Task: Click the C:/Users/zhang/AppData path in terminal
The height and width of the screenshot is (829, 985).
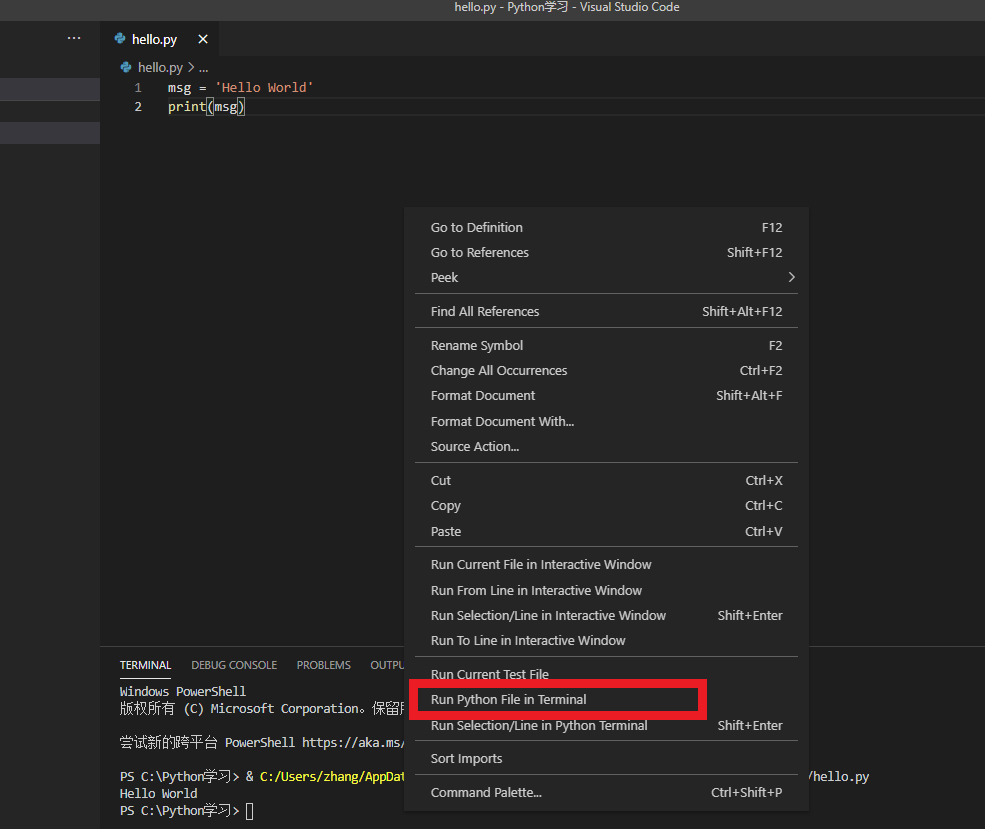Action: pyautogui.click(x=332, y=777)
